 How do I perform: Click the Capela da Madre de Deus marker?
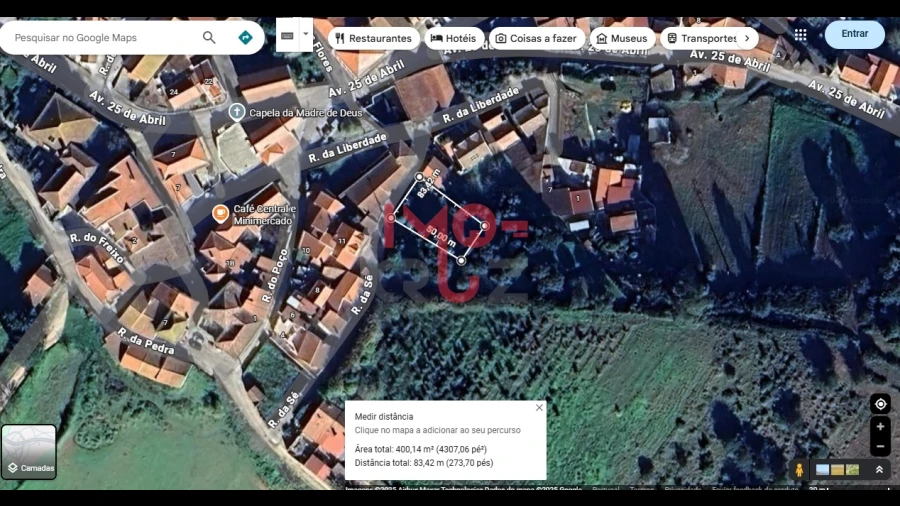pos(236,112)
